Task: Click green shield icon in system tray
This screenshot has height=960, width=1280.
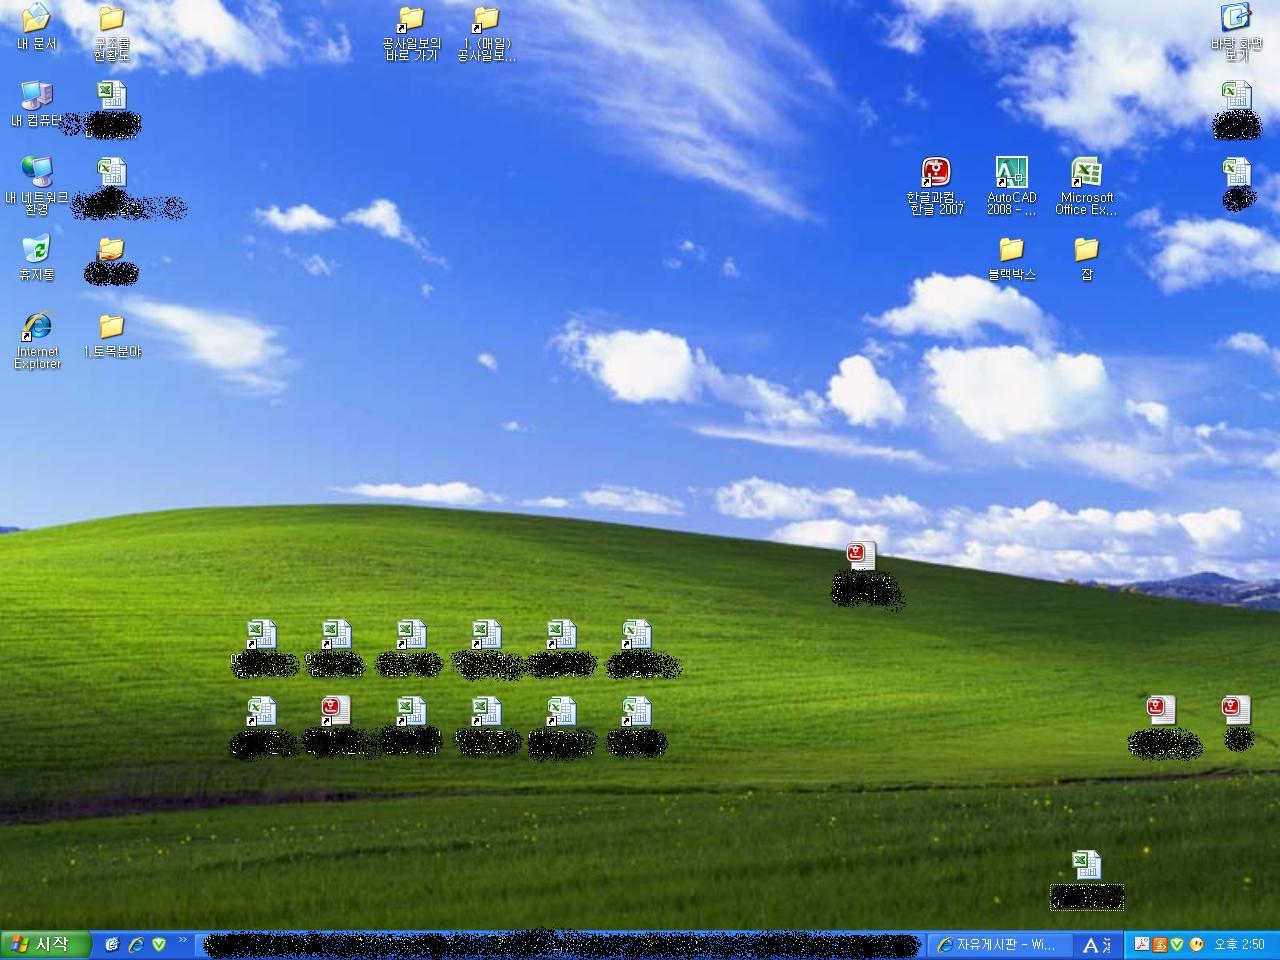Action: click(x=1177, y=944)
